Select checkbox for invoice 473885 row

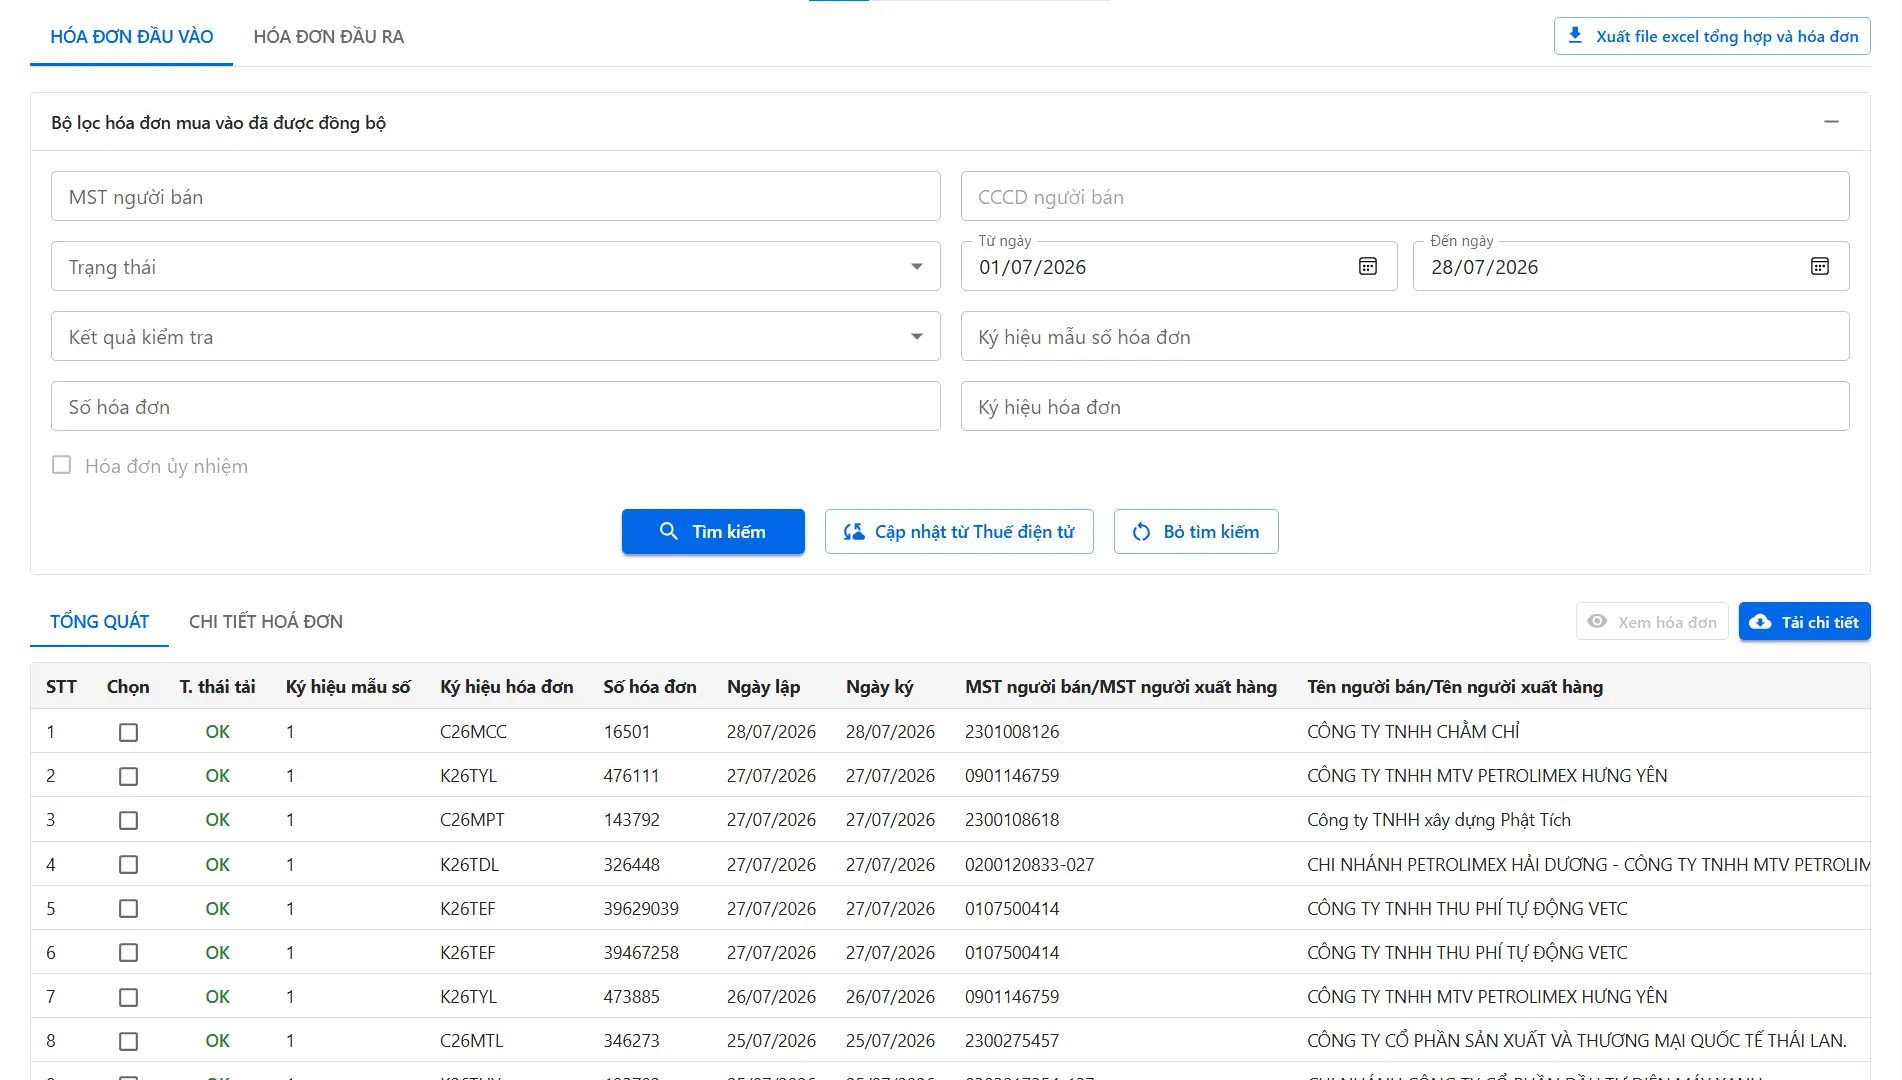[128, 997]
